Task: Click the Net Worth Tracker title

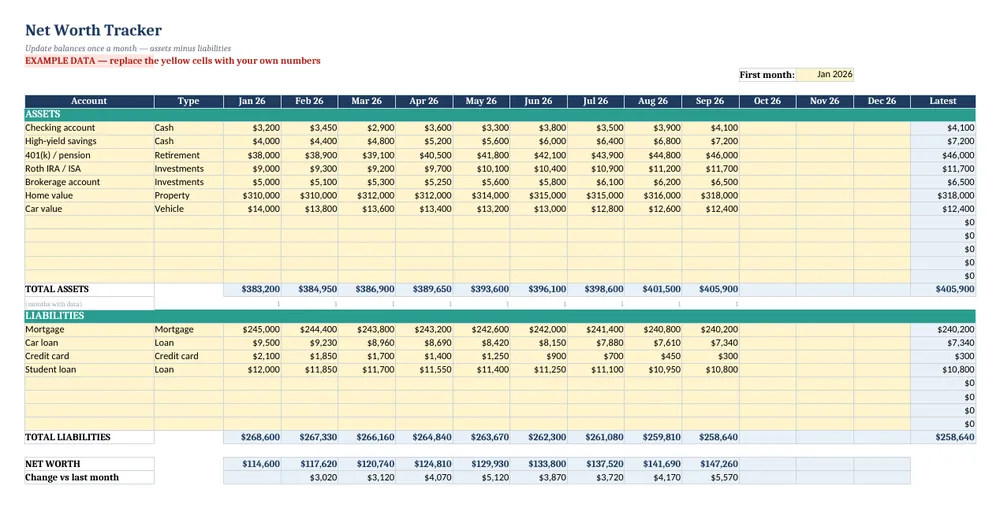Action: (93, 30)
